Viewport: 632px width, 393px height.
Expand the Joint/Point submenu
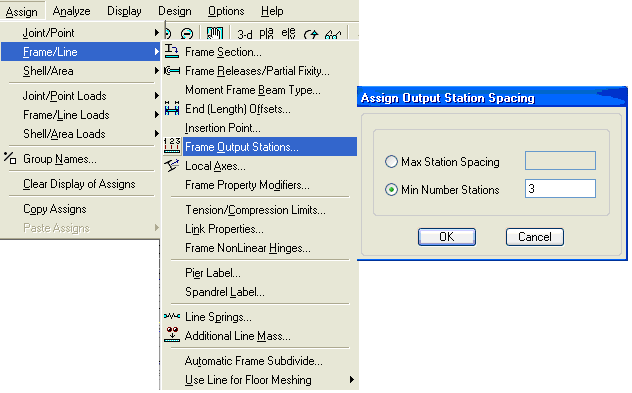pyautogui.click(x=81, y=33)
